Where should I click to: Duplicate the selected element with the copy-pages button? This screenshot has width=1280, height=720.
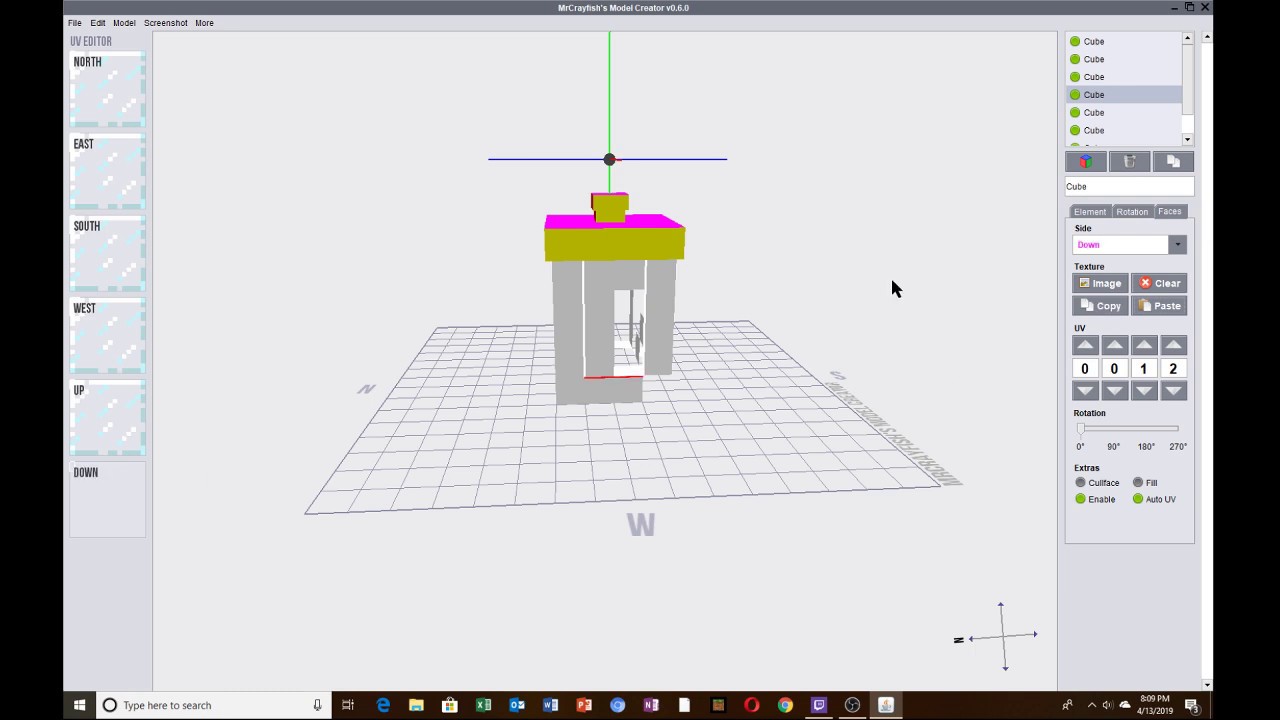coord(1173,162)
